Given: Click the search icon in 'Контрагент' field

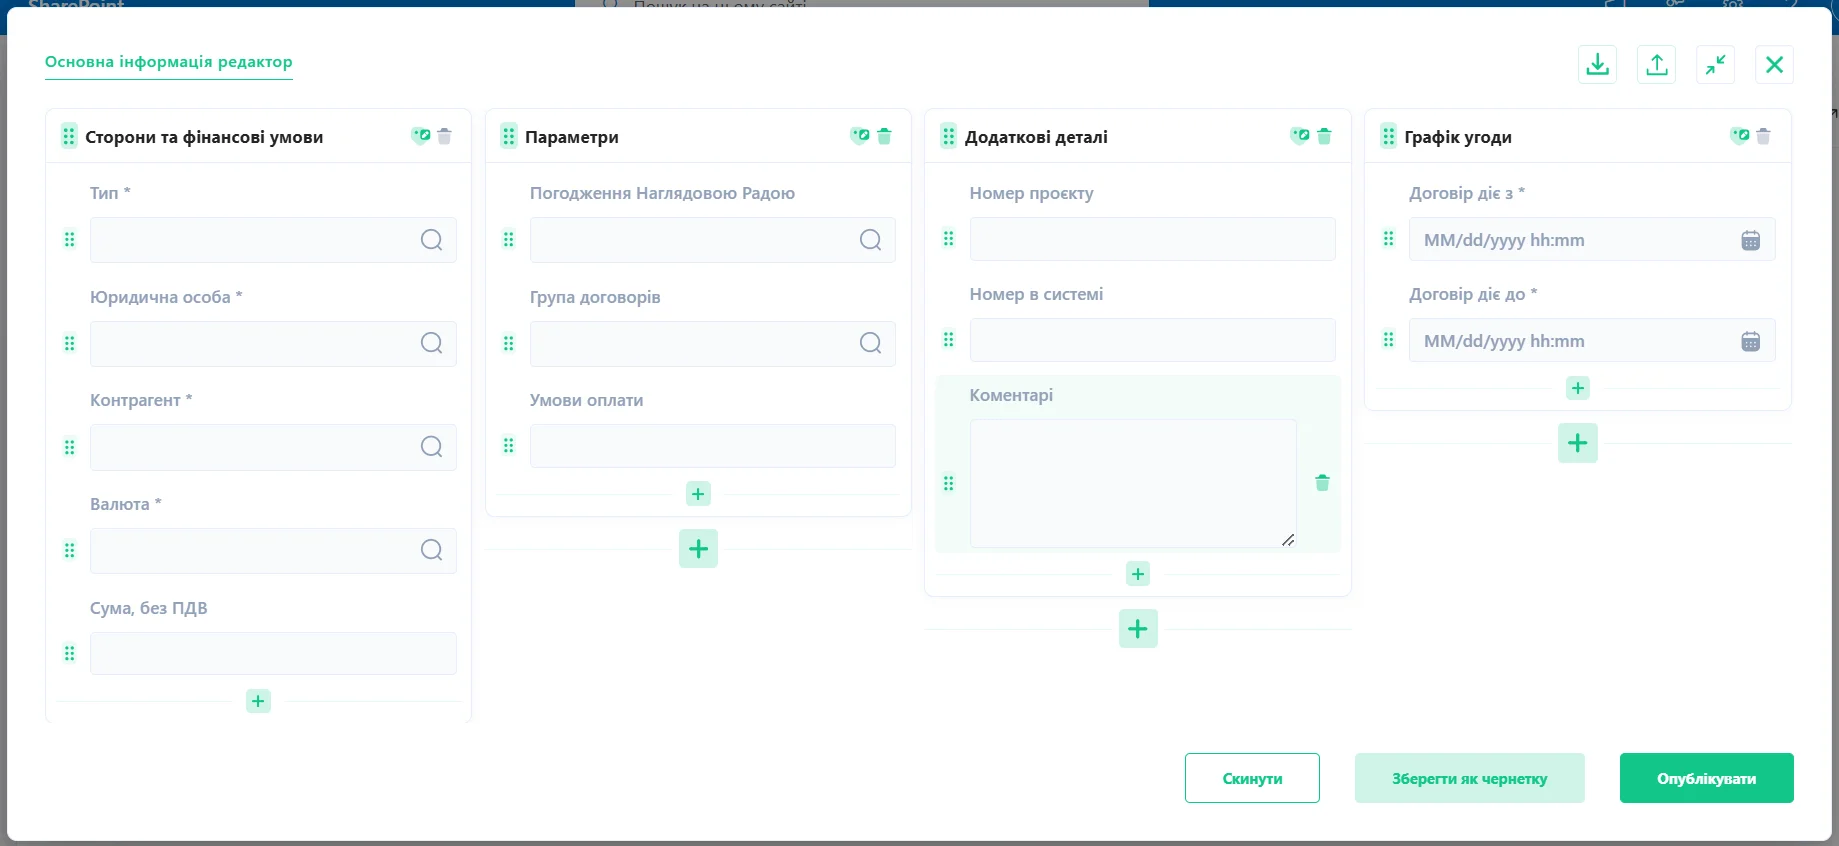Looking at the screenshot, I should click(431, 447).
